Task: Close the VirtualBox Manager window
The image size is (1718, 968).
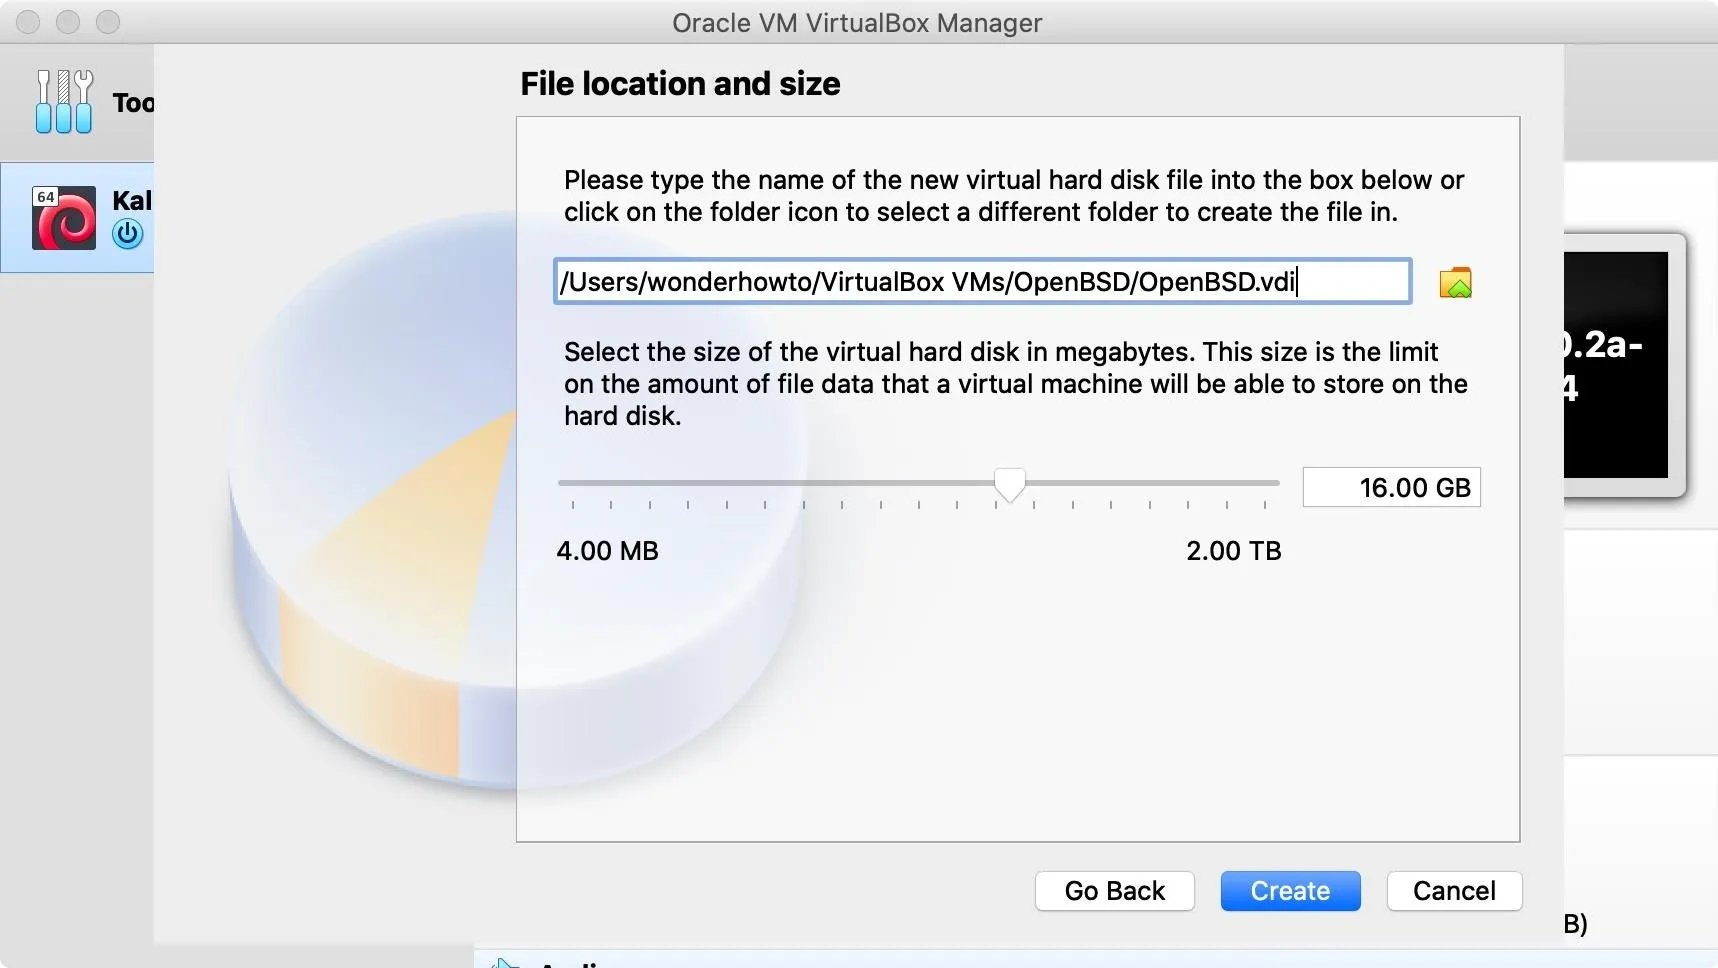Action: tap(28, 22)
